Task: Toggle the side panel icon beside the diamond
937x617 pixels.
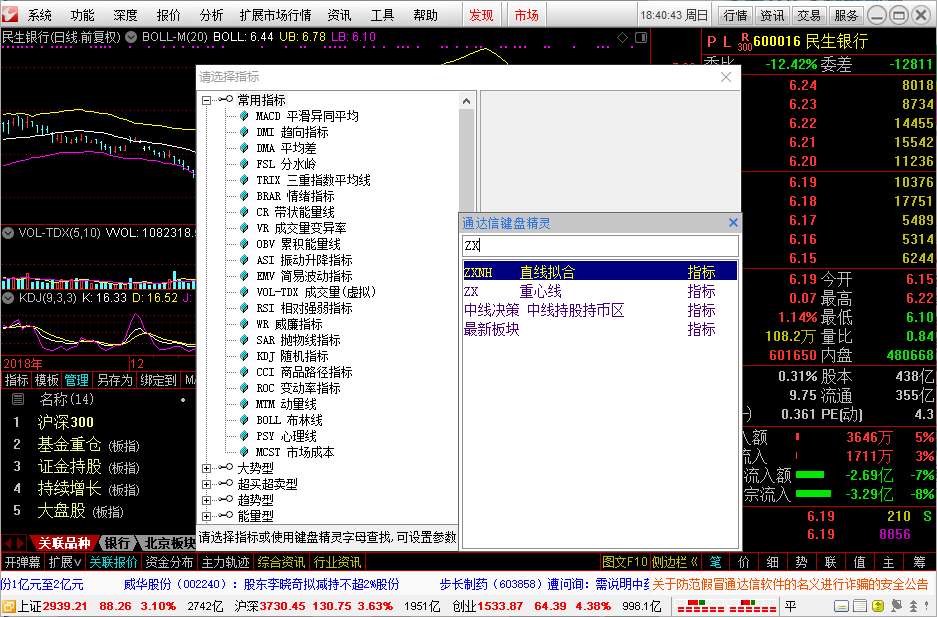Action: pyautogui.click(x=641, y=38)
